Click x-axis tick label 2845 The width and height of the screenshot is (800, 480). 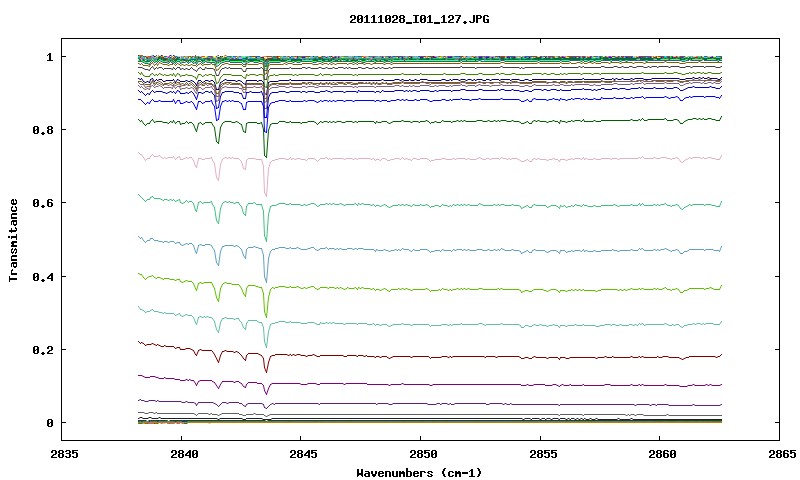pyautogui.click(x=304, y=454)
